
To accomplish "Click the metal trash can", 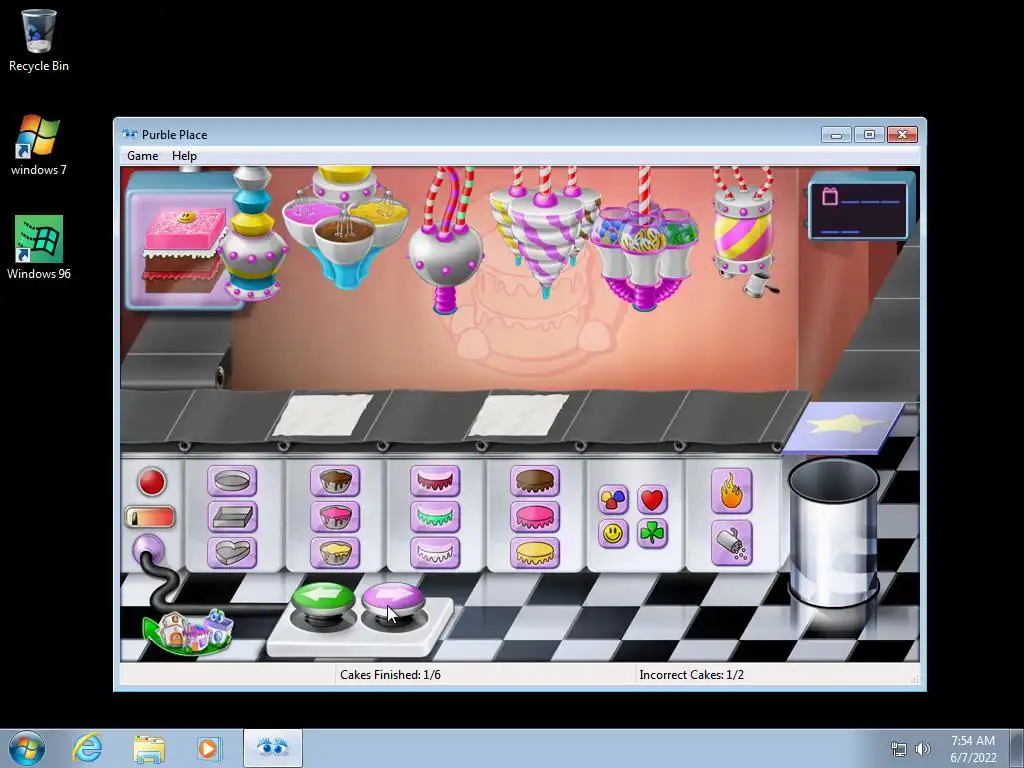I will tap(834, 533).
